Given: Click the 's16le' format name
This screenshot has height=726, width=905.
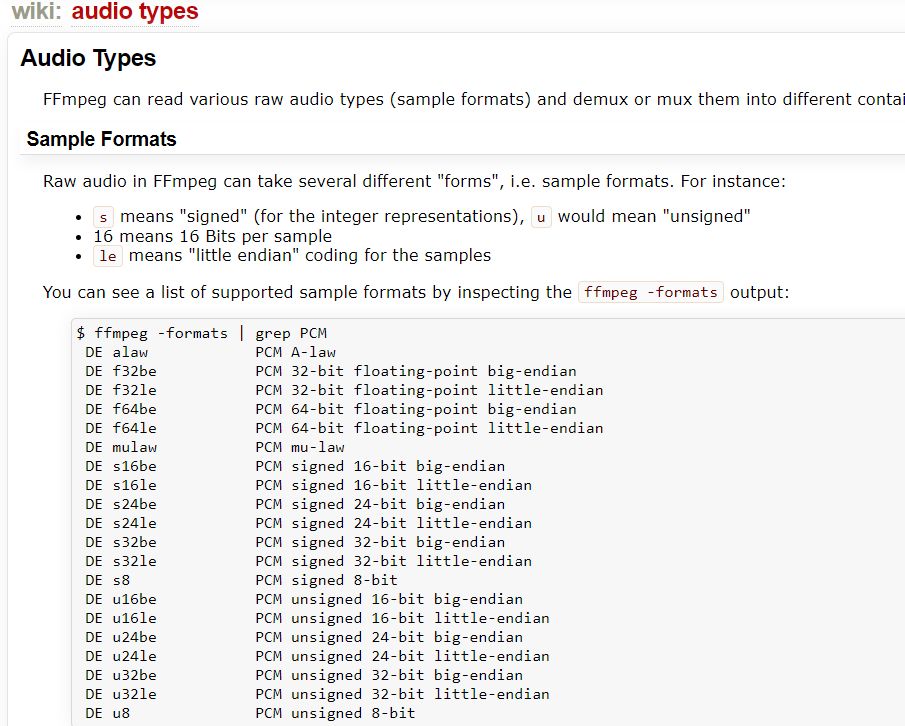Looking at the screenshot, I should click(x=134, y=485).
